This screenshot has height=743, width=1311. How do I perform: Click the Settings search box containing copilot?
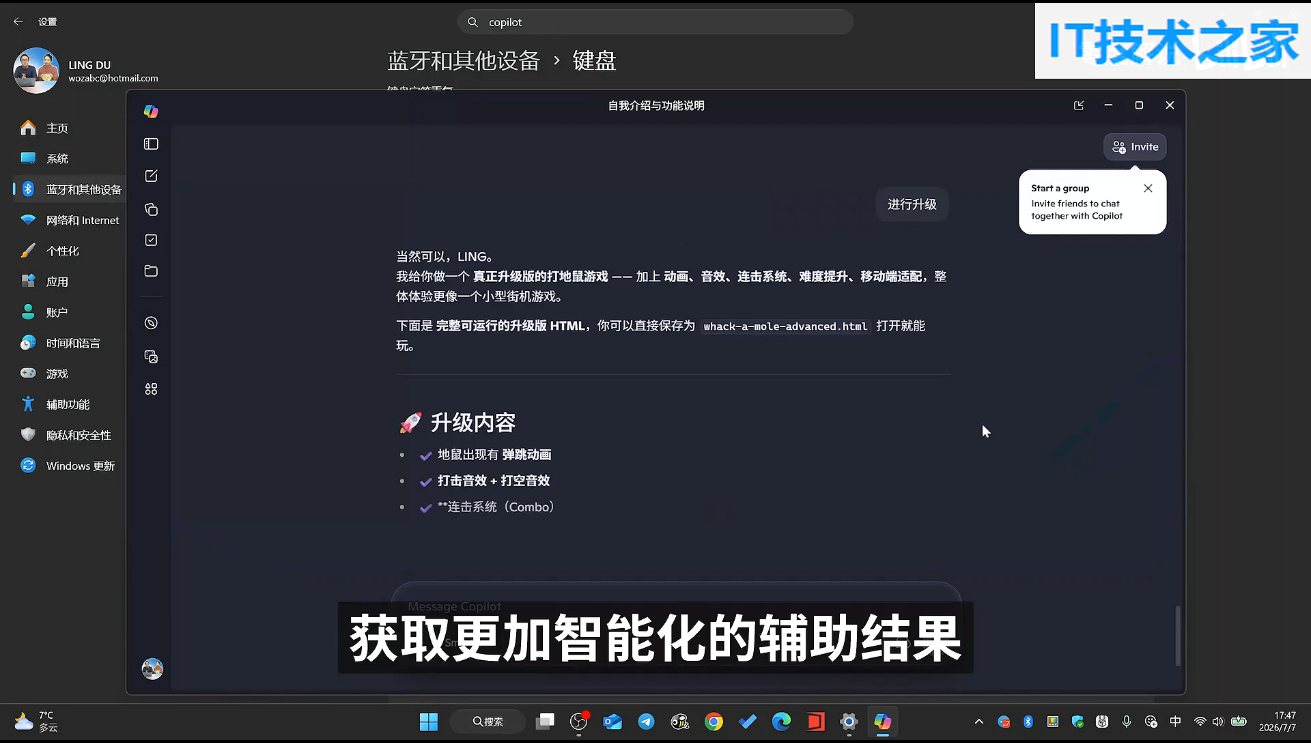656,22
